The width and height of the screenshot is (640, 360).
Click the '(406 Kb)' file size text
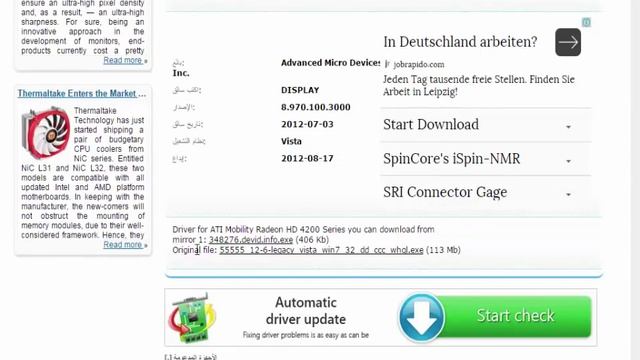pyautogui.click(x=312, y=240)
